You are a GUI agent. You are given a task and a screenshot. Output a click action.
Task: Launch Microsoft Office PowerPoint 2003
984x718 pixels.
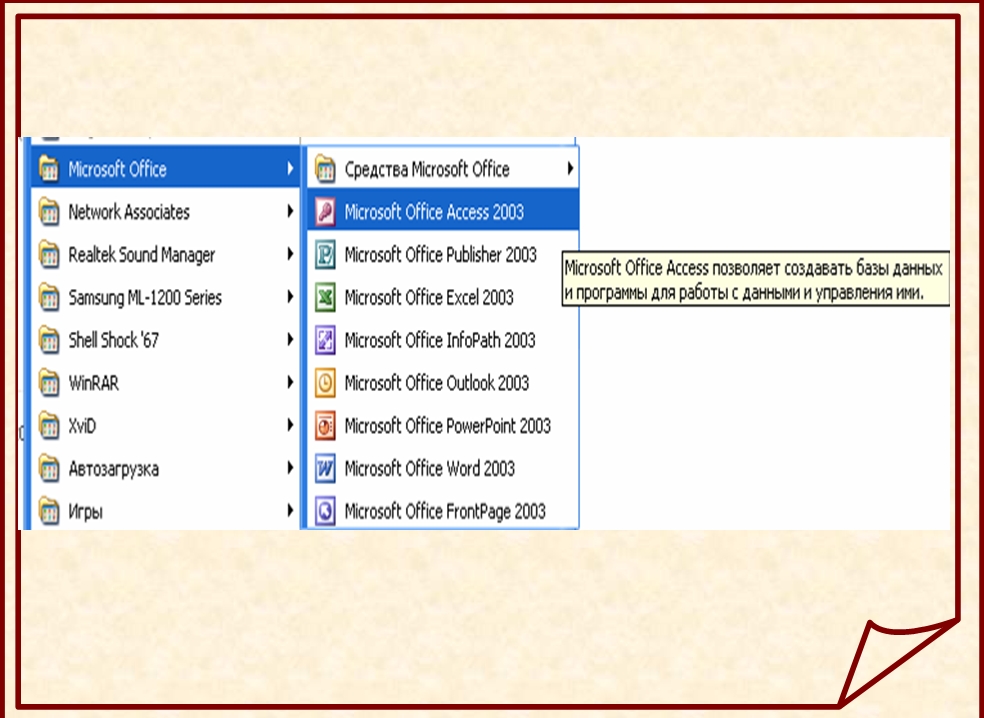442,426
